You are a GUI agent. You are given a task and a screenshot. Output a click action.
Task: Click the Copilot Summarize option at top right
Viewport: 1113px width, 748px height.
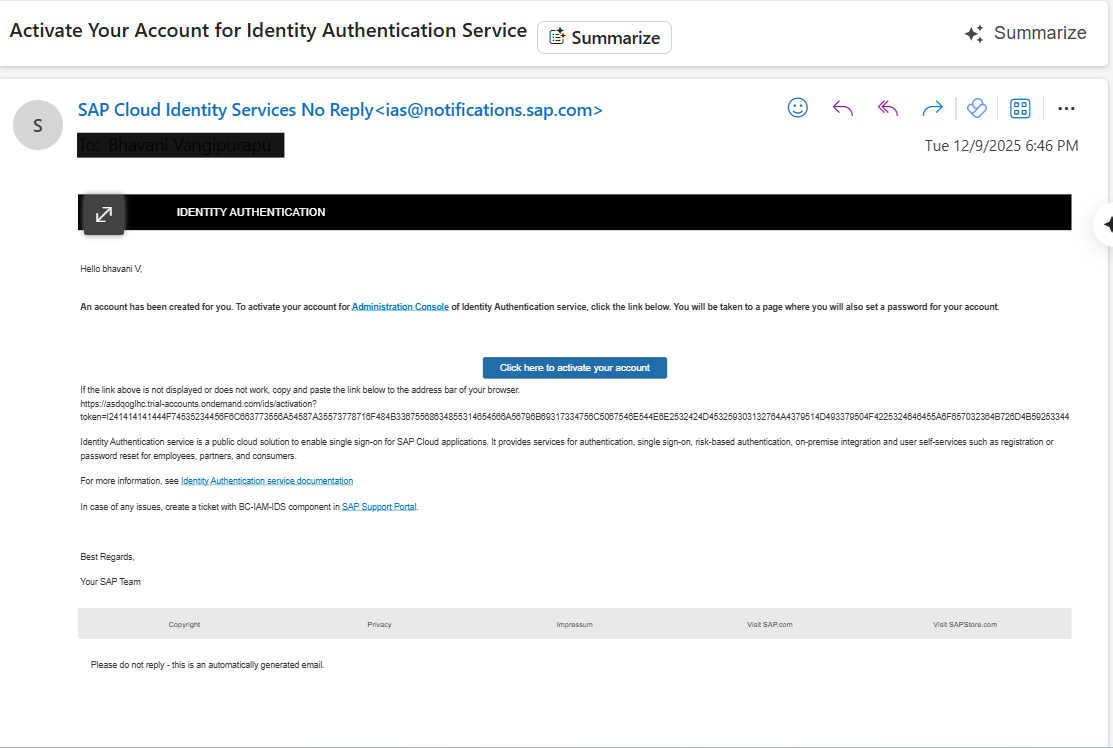(x=1025, y=33)
